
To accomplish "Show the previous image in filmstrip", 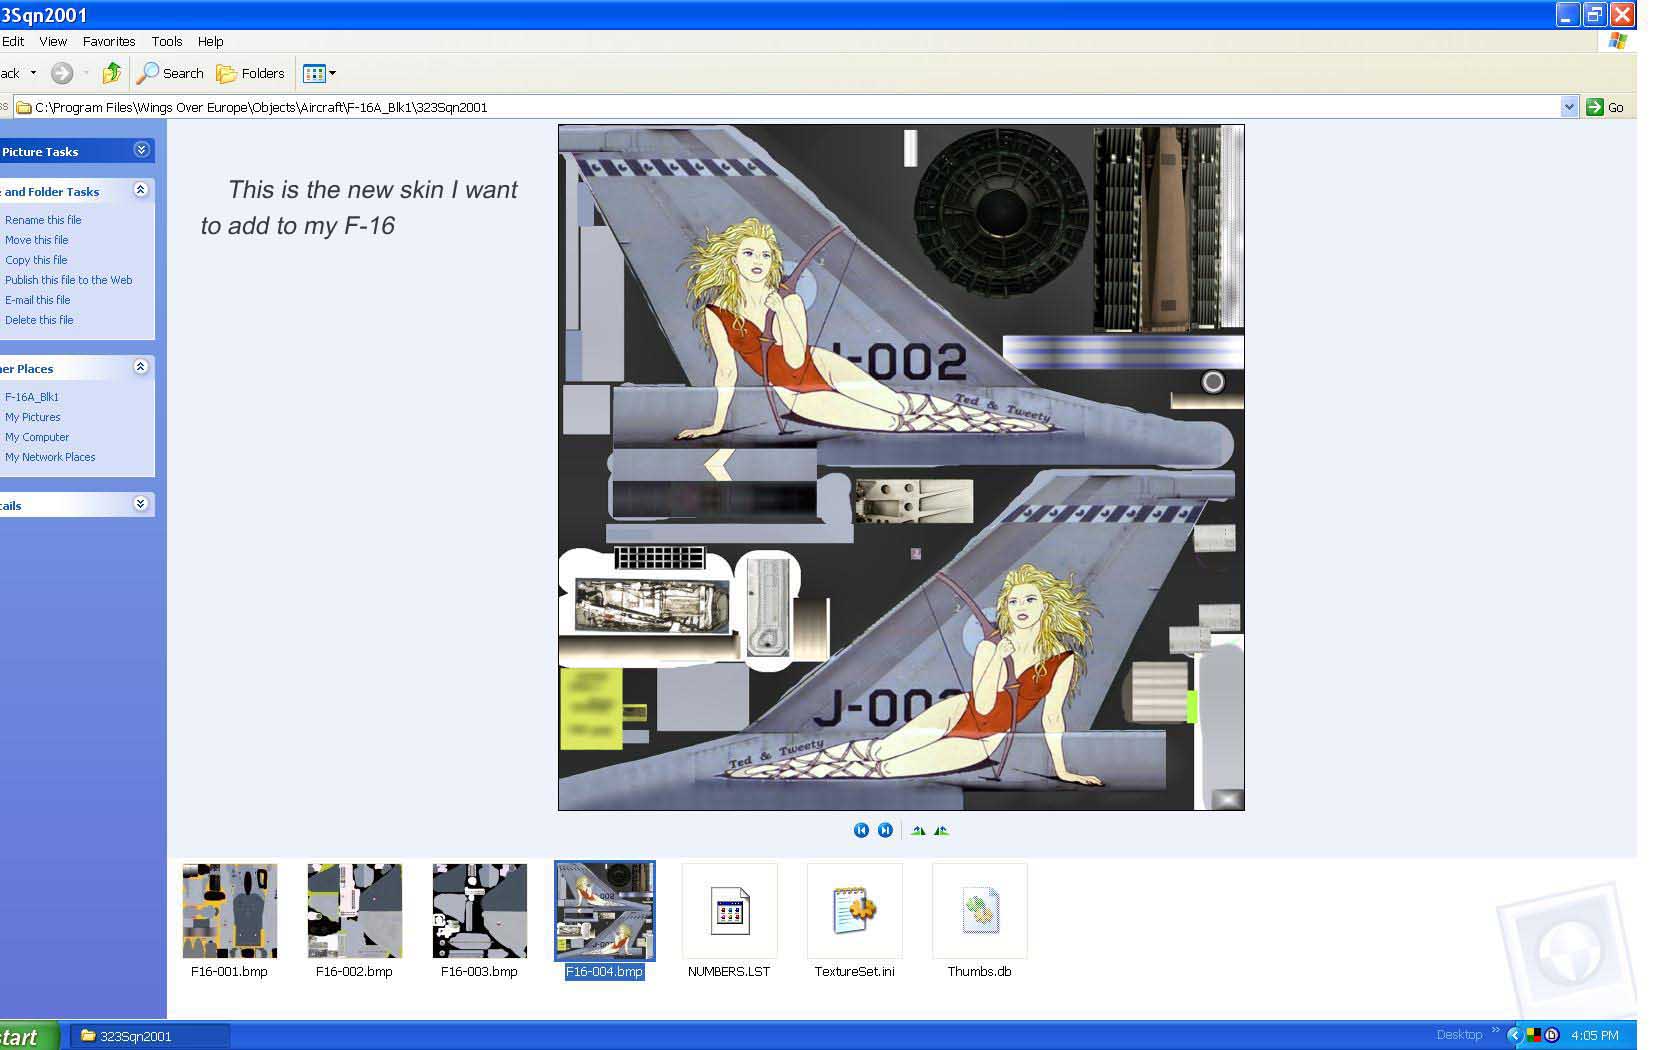I will (x=861, y=830).
